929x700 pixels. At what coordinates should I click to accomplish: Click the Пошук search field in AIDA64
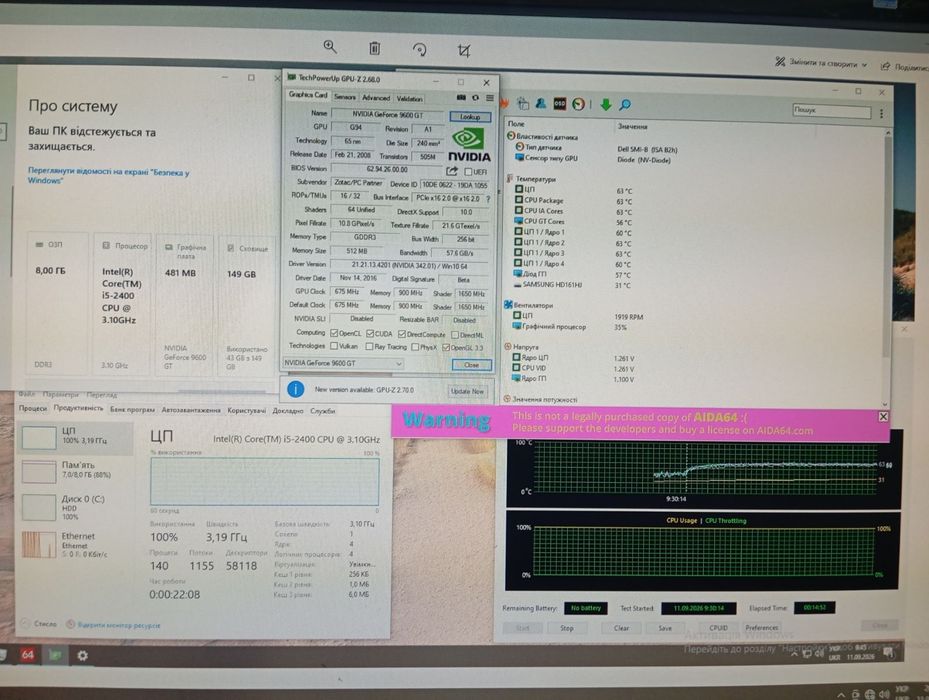pos(831,110)
